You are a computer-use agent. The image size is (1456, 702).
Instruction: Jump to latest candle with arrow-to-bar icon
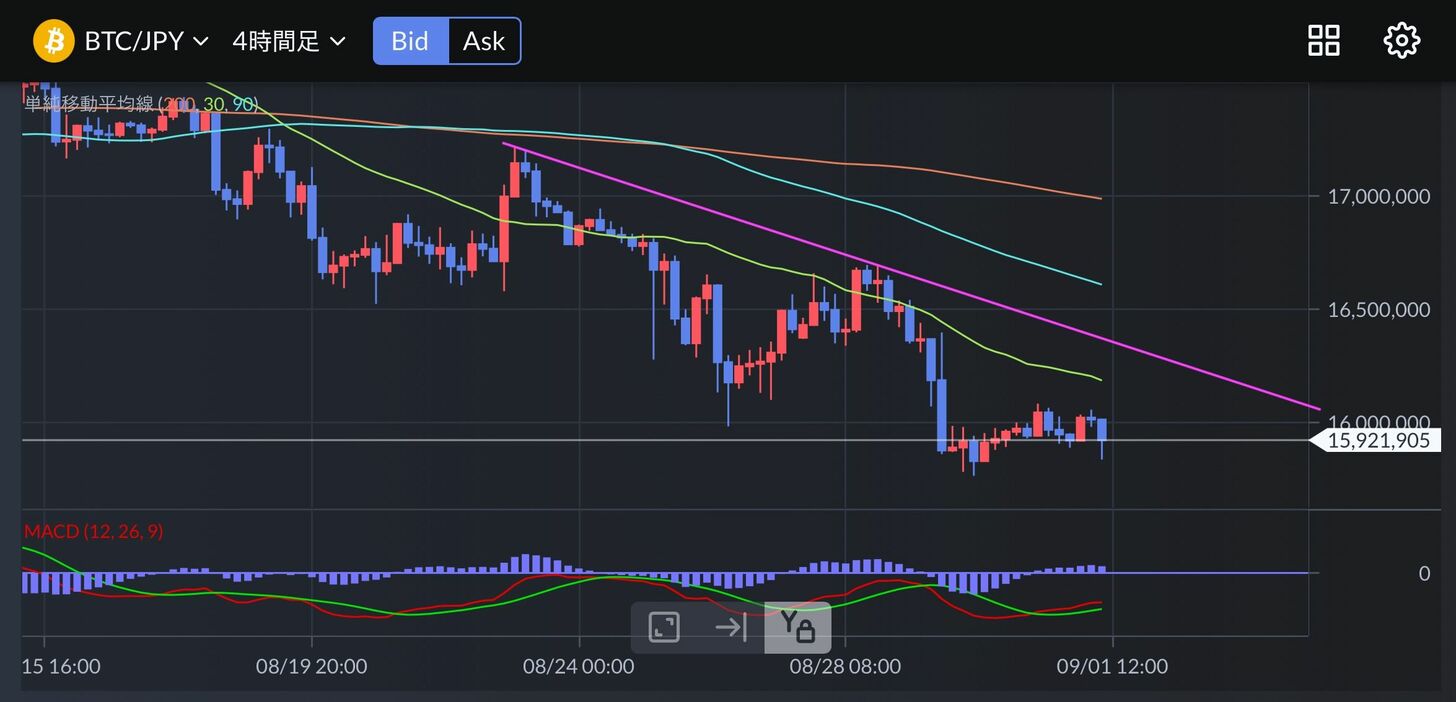click(x=731, y=627)
